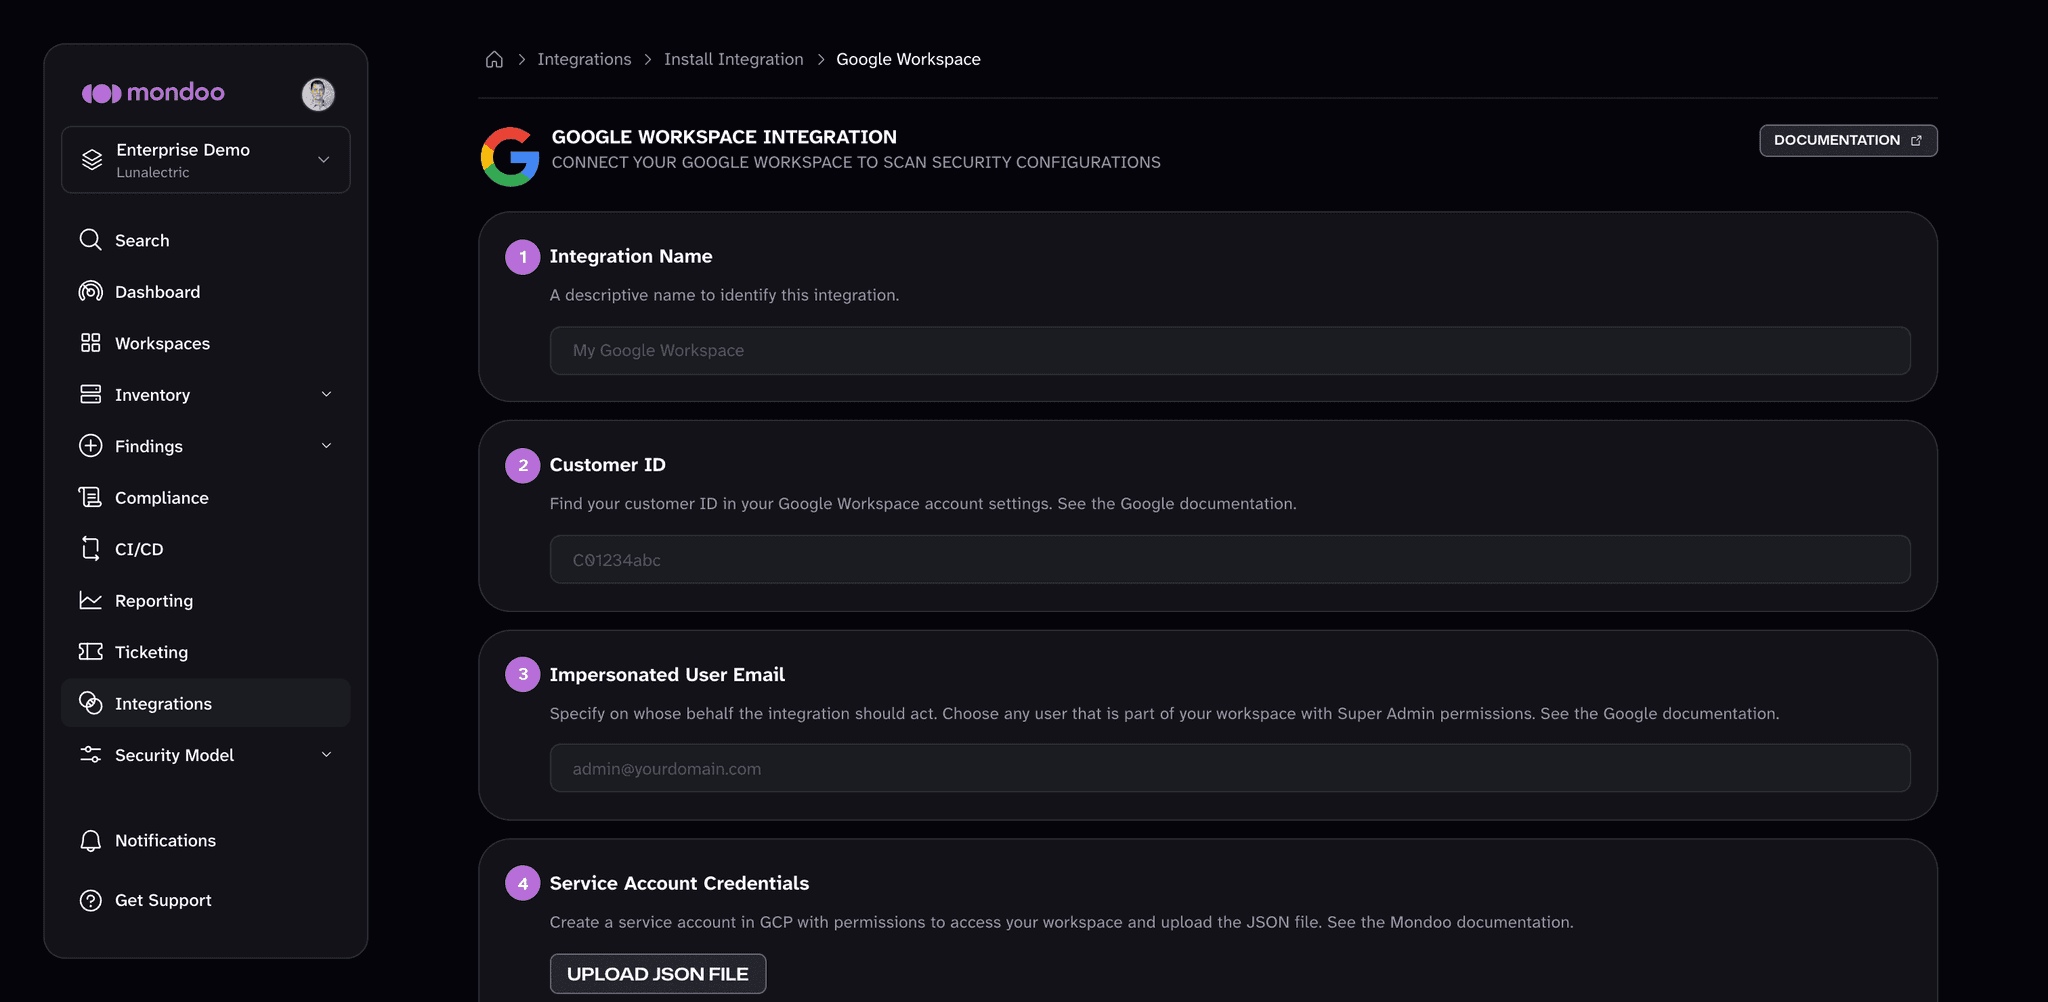Focus the admin@yourdomain.com email field
Image resolution: width=2048 pixels, height=1002 pixels.
1230,768
